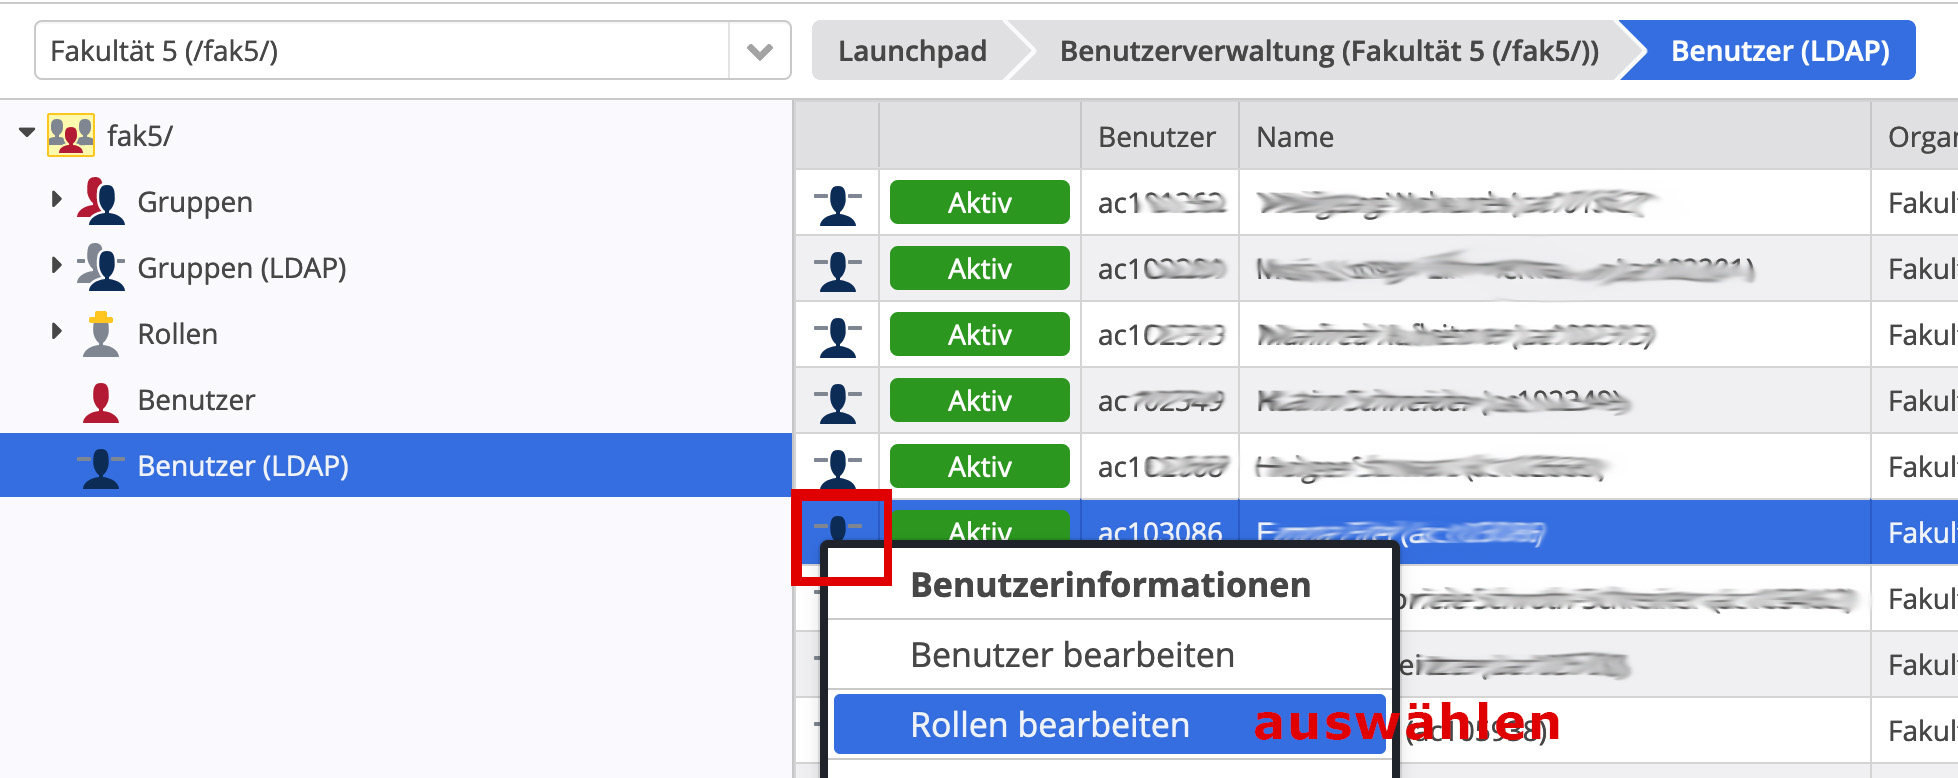The height and width of the screenshot is (778, 1958).
Task: Select the Benutzer (LDAP) breadcrumb
Action: pos(1780,51)
